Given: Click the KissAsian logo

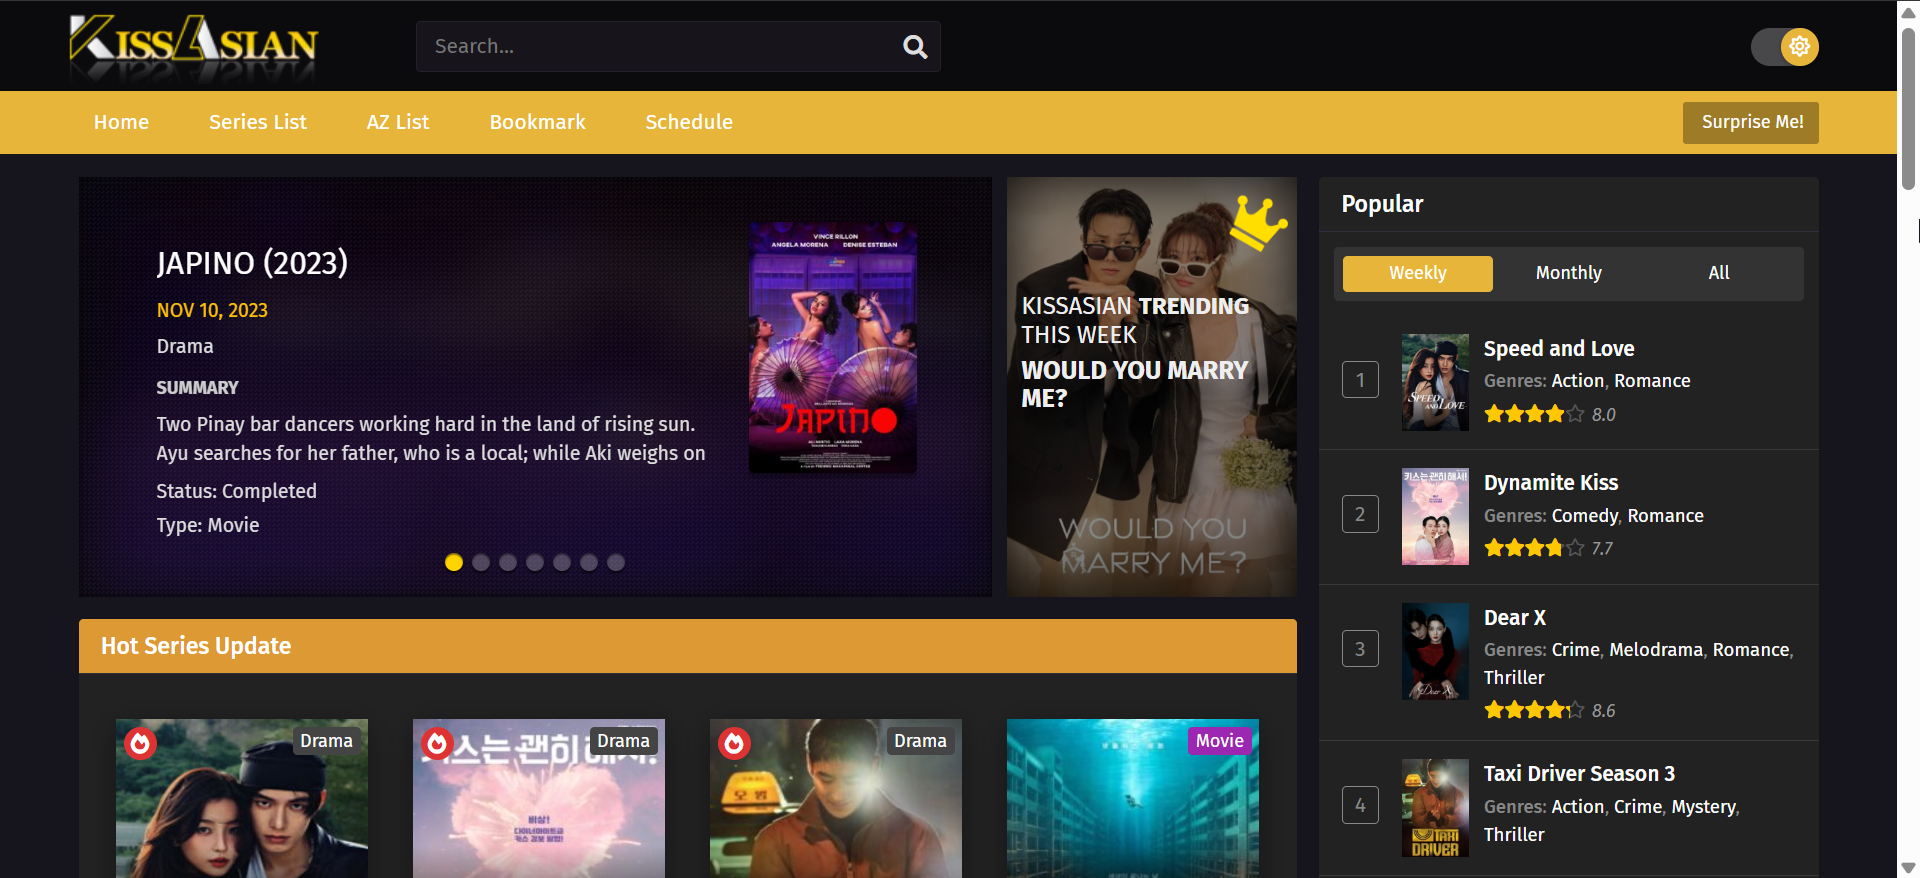Looking at the screenshot, I should [193, 46].
